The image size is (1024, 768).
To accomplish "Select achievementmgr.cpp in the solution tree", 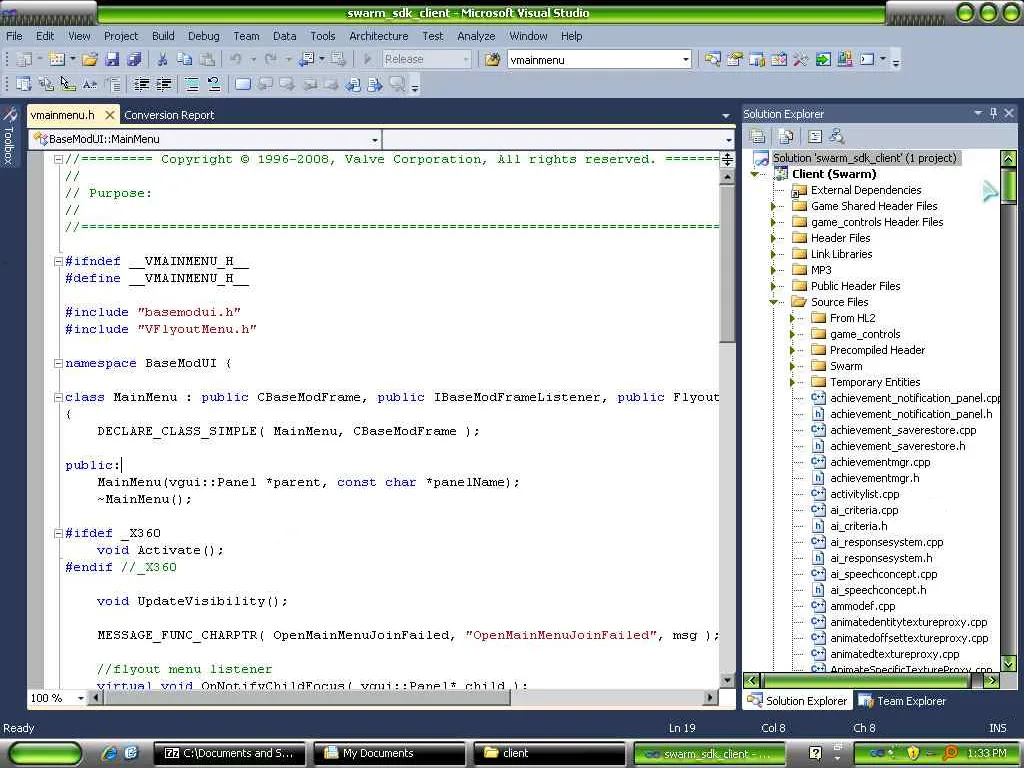I will pyautogui.click(x=880, y=462).
